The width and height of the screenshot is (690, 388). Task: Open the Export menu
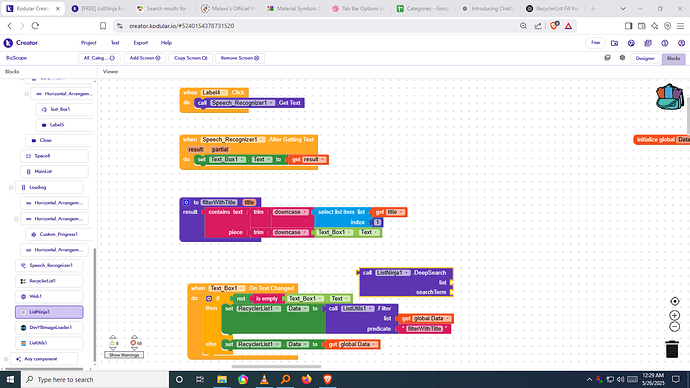[x=141, y=43]
